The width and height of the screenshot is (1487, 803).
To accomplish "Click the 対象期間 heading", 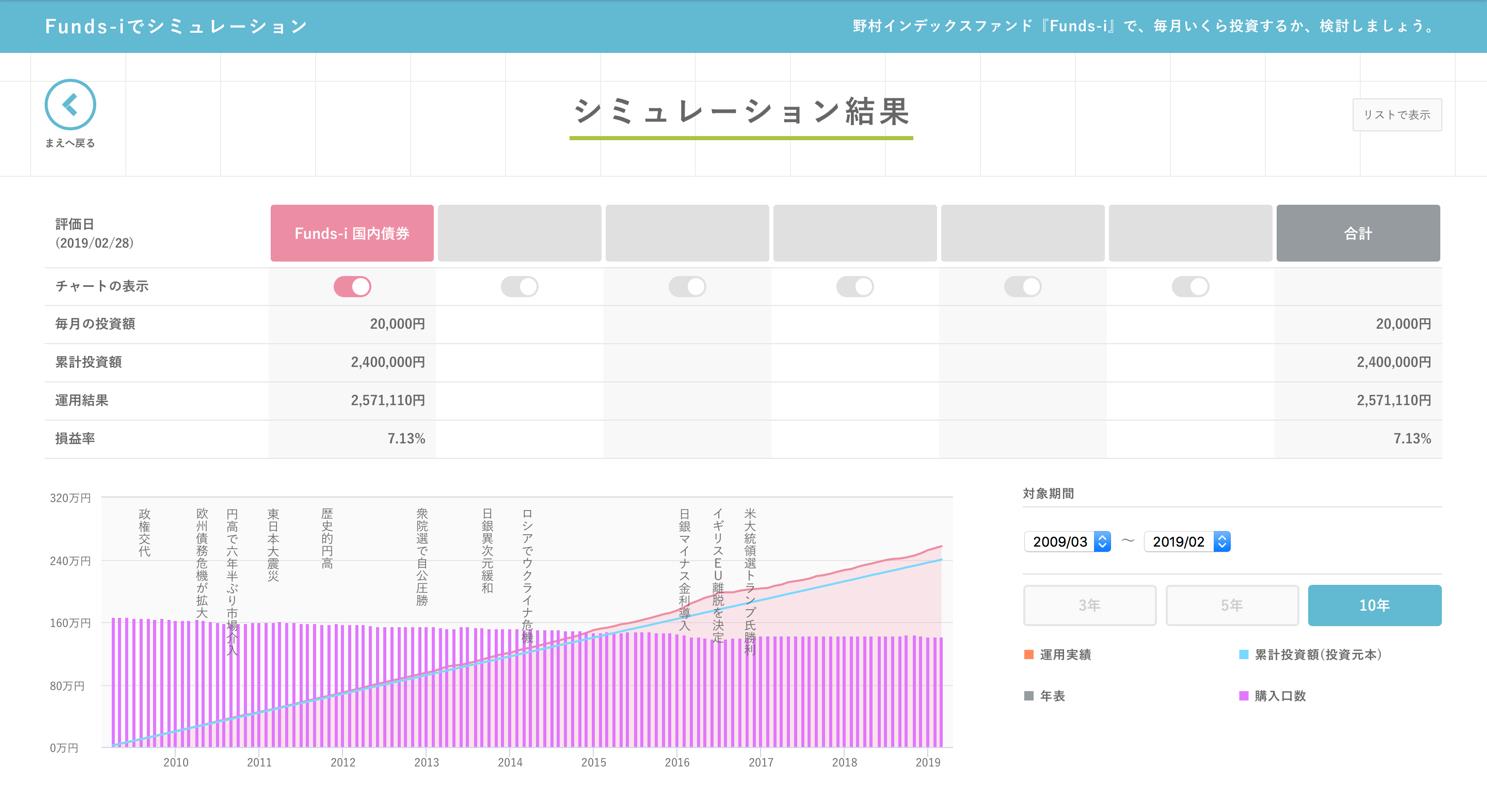I will click(1049, 493).
